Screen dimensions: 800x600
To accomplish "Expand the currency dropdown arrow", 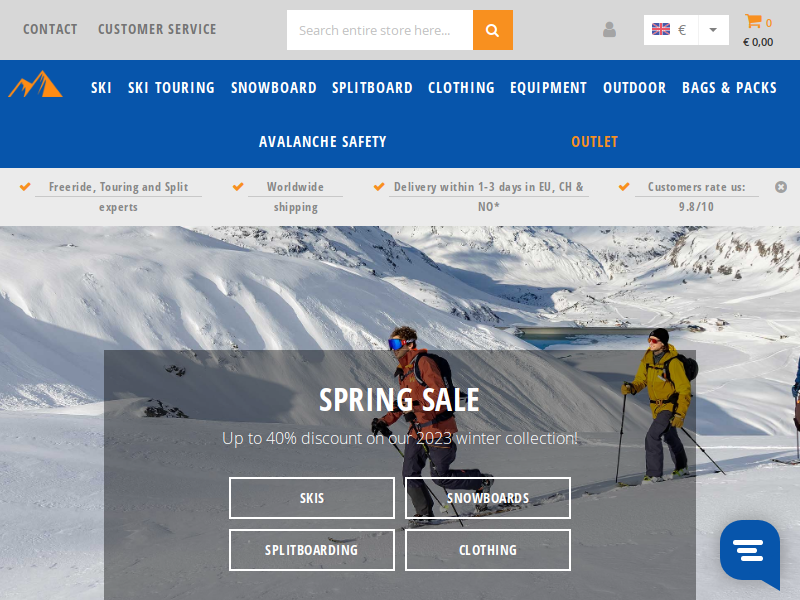I will coord(713,30).
